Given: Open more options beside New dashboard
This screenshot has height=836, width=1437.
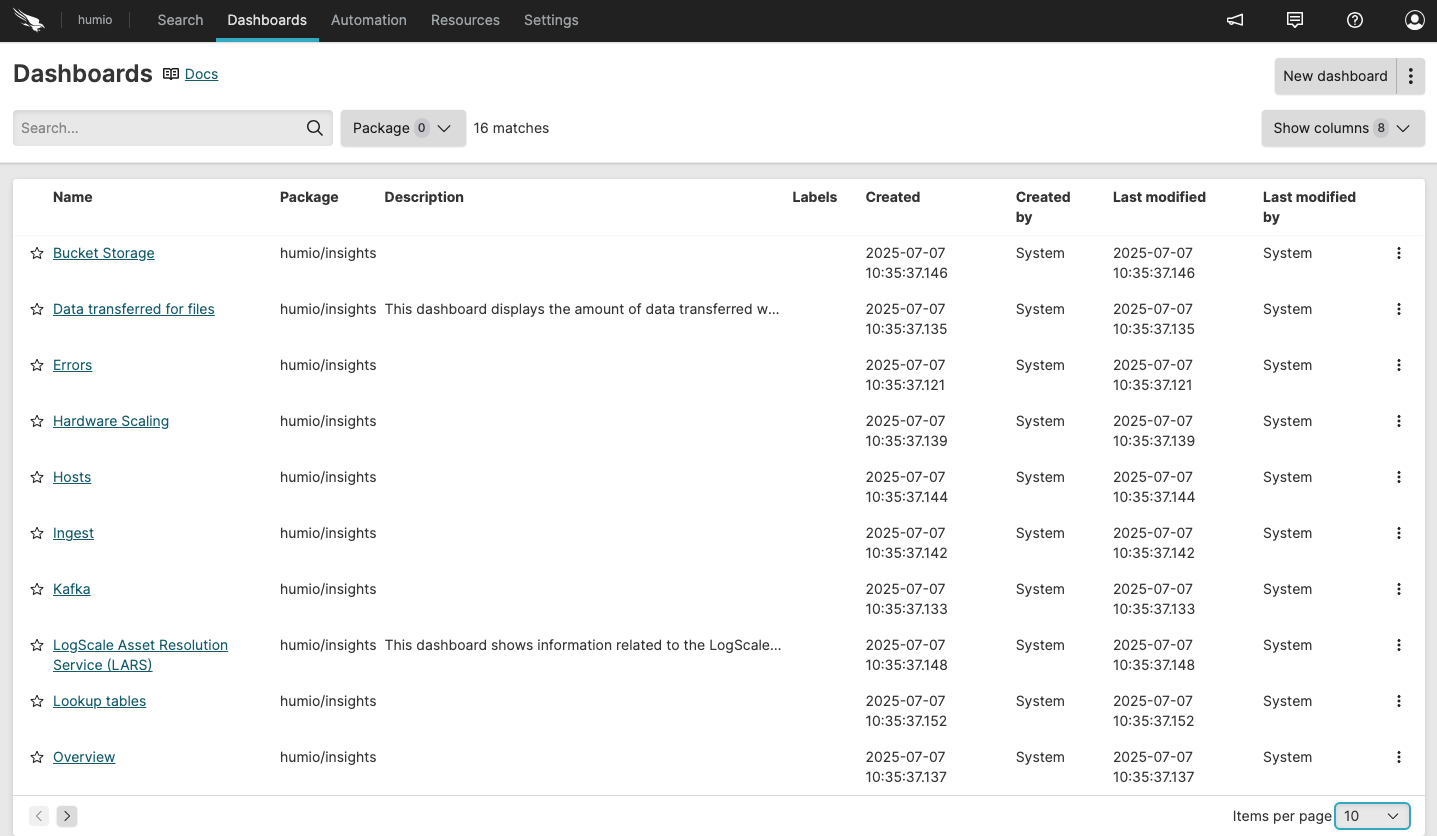Looking at the screenshot, I should coord(1410,76).
